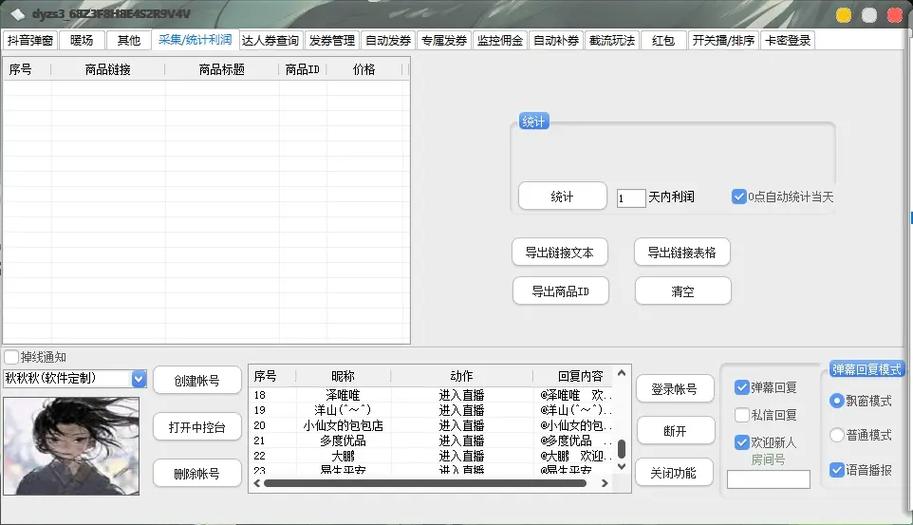Image resolution: width=913 pixels, height=525 pixels.
Task: Click the red close window button
Action: 895,15
